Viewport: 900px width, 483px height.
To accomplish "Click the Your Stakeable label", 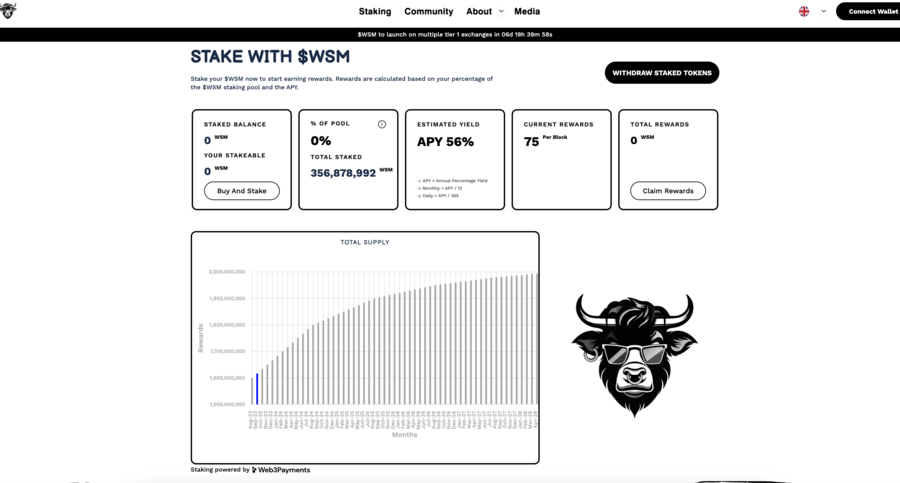I will [x=235, y=156].
